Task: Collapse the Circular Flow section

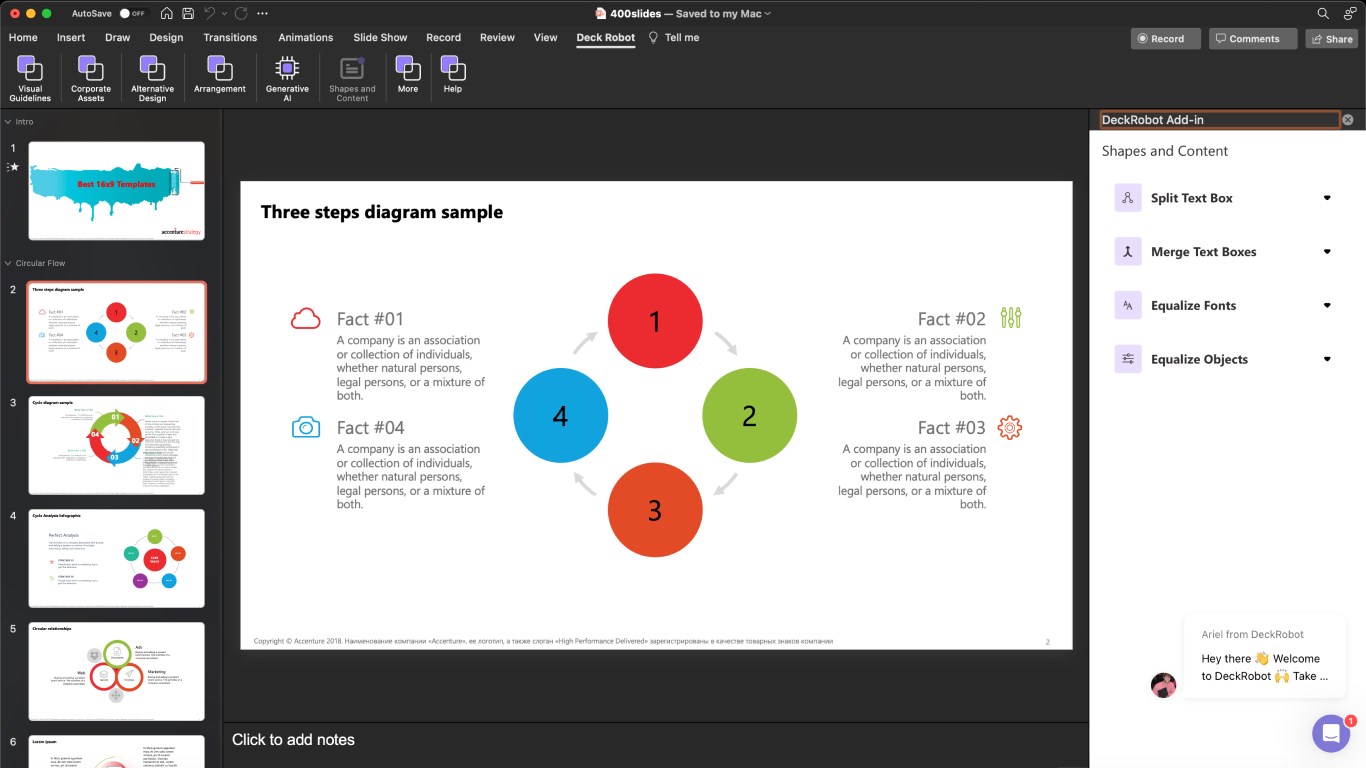Action: pos(8,263)
